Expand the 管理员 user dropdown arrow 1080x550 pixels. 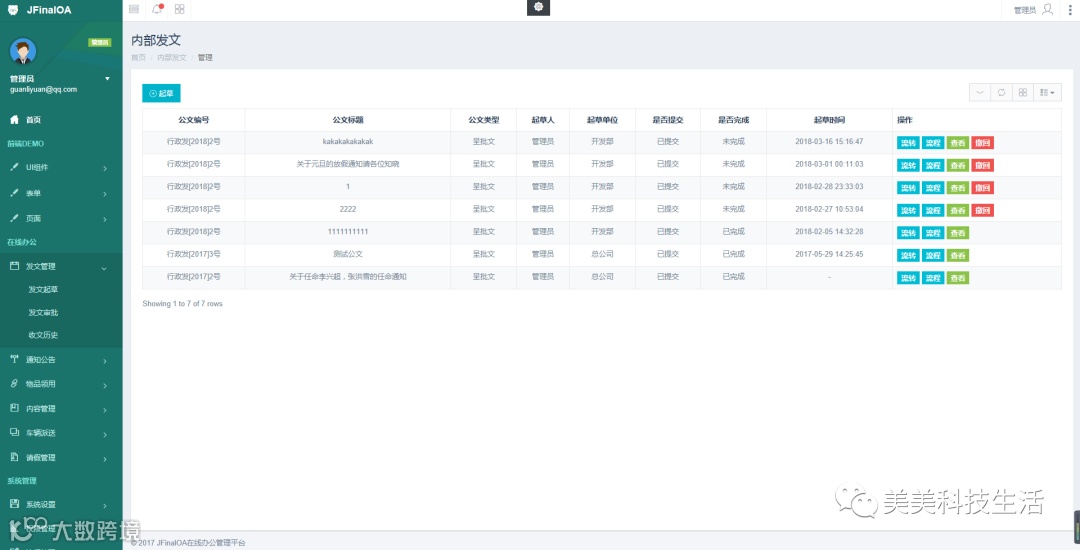point(107,79)
